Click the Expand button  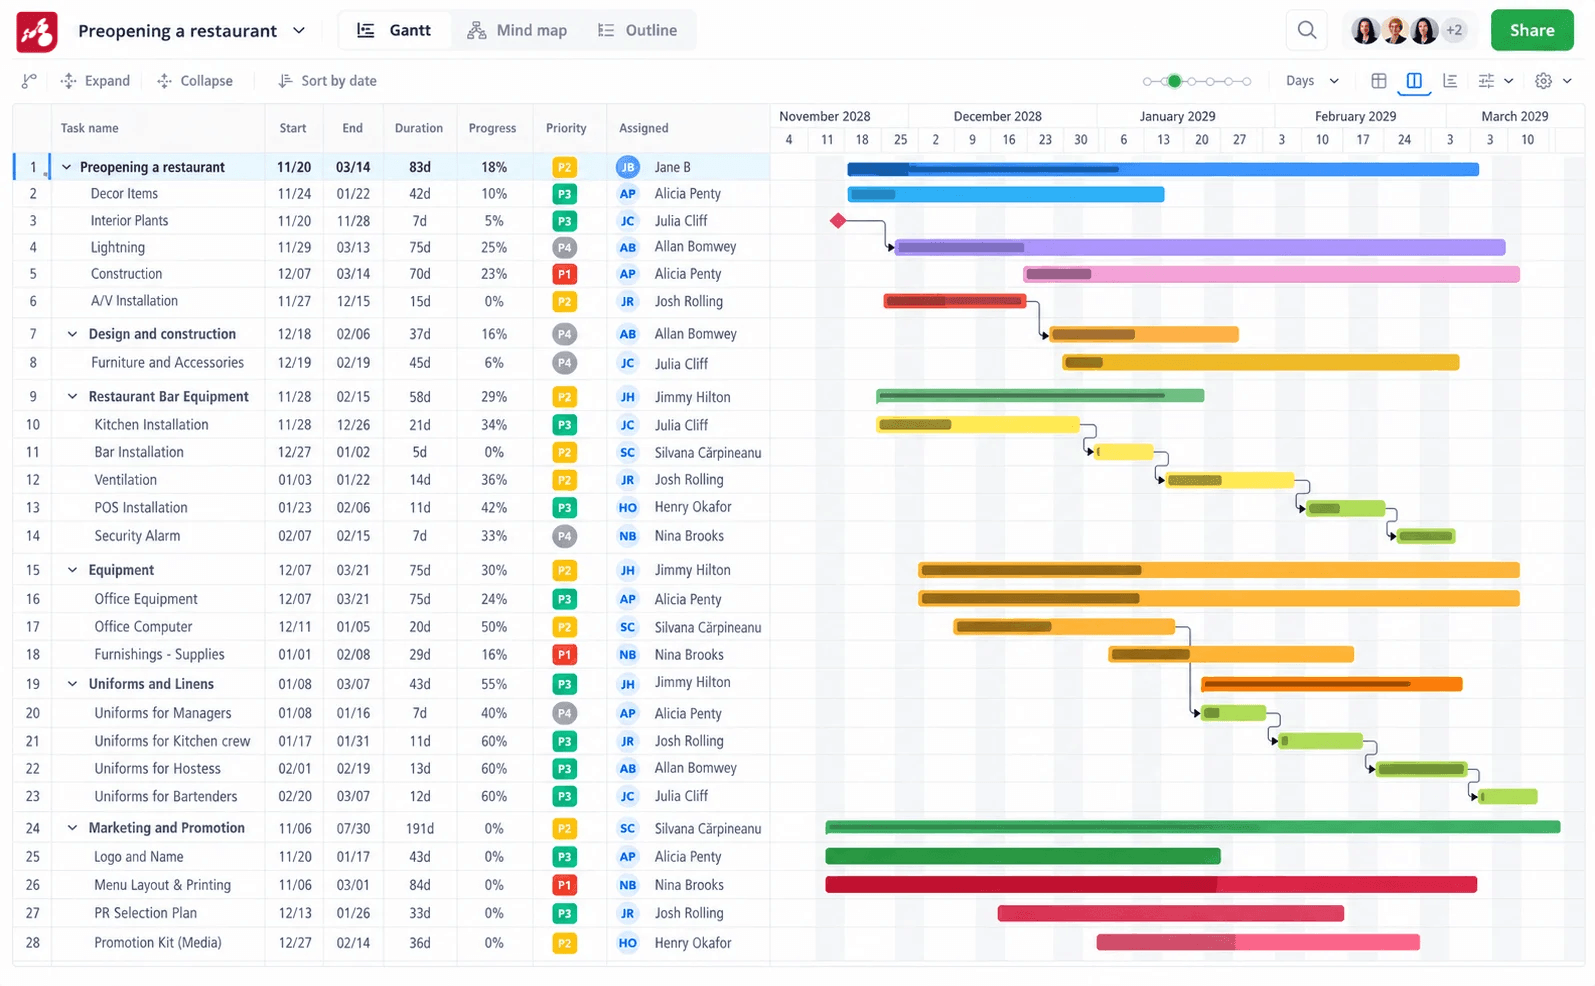[96, 81]
